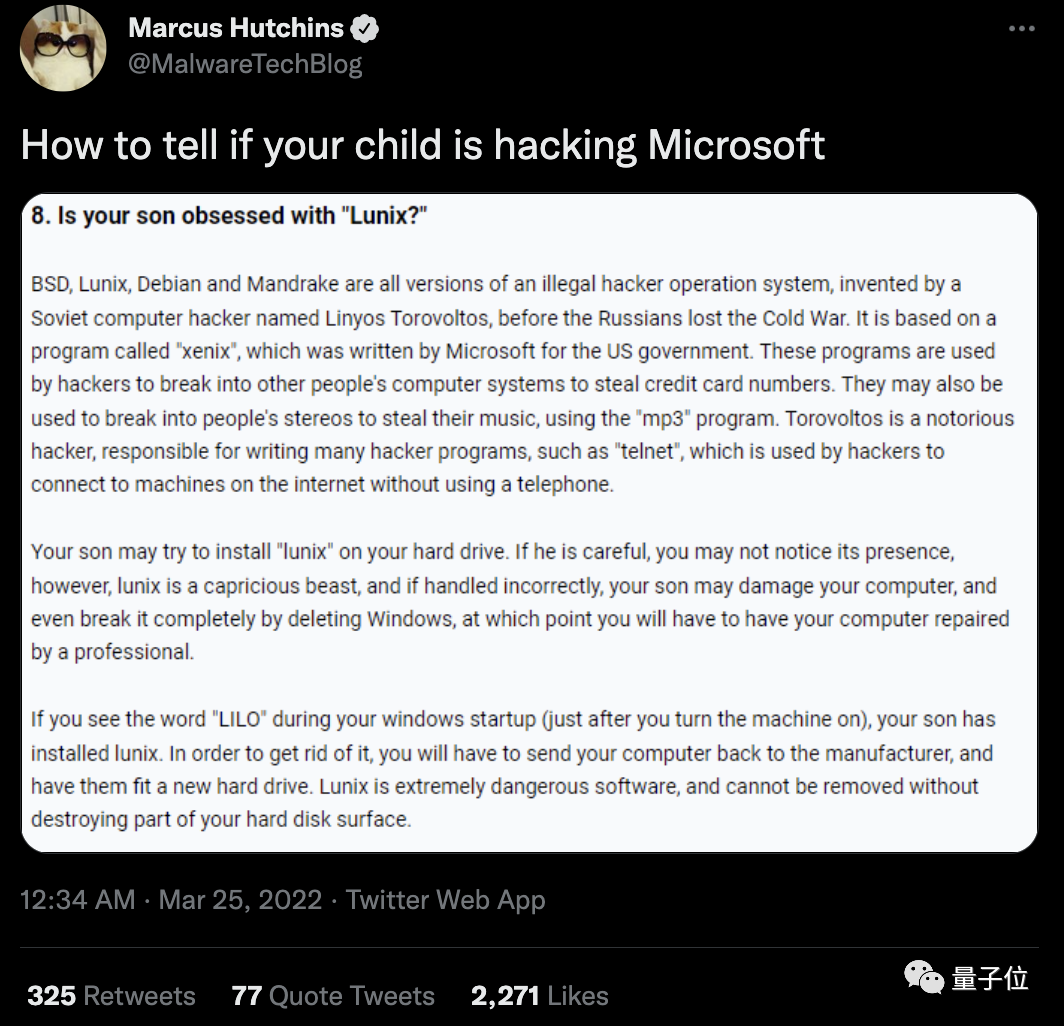Open the embedded article screenshot image

pos(529,522)
